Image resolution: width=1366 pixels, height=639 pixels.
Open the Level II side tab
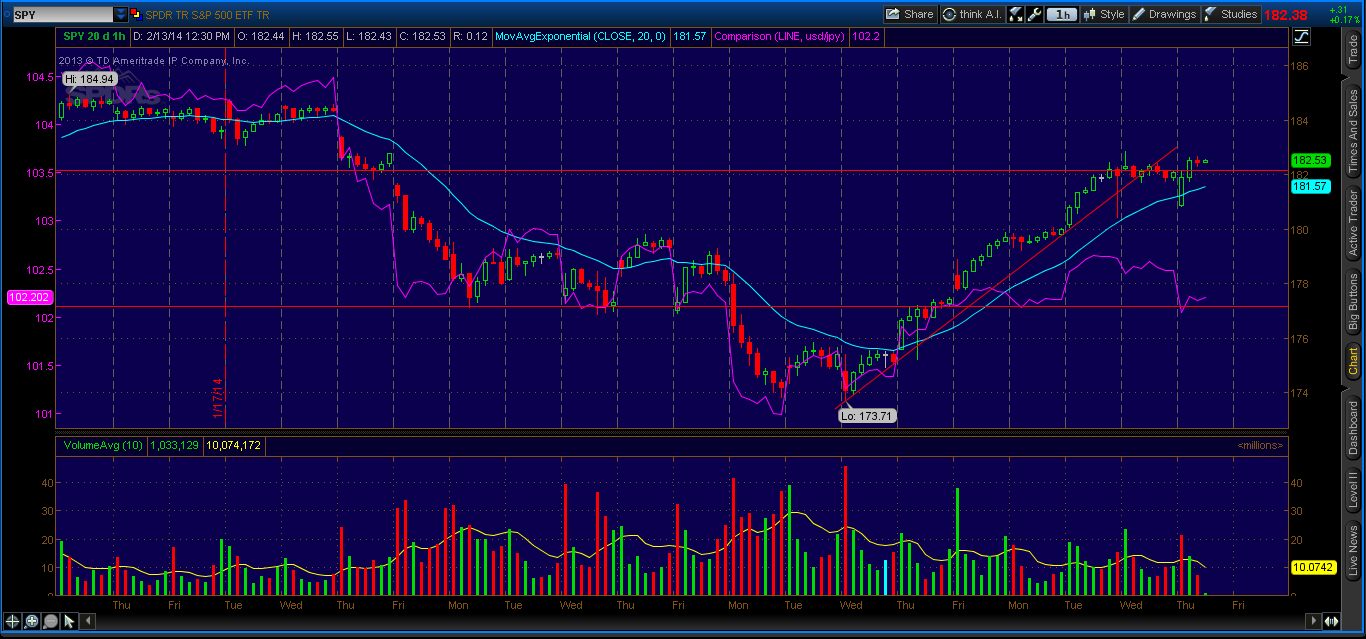[1353, 491]
